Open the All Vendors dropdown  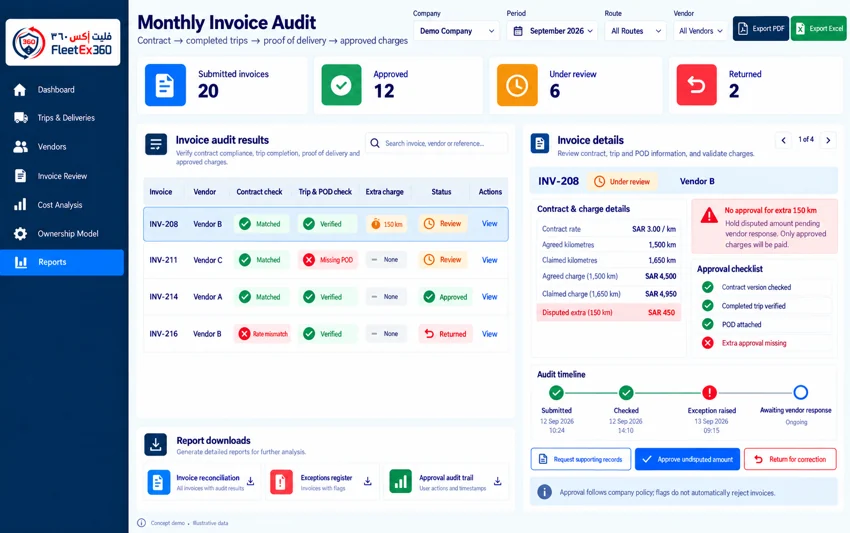pos(700,31)
